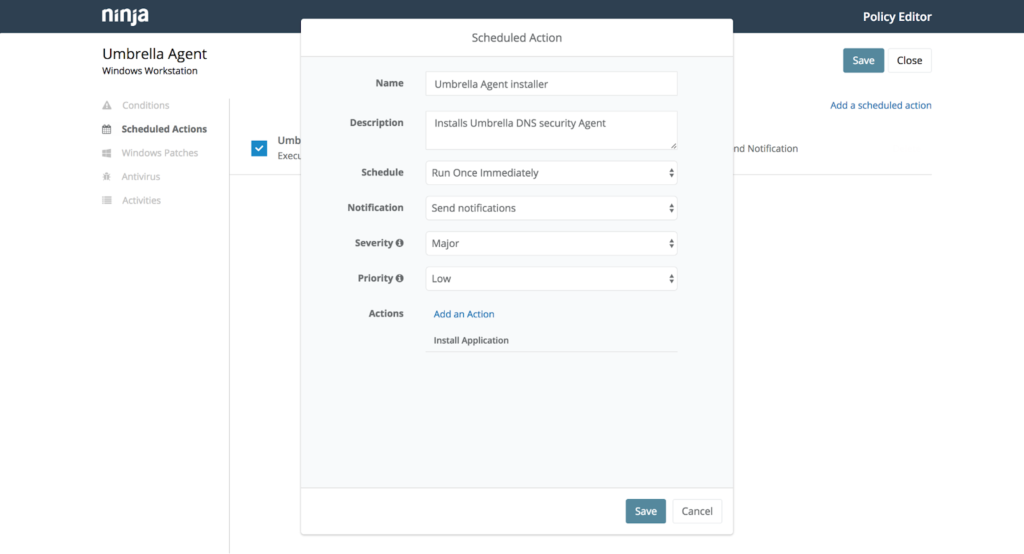Open the Severity dropdown

[x=551, y=244]
